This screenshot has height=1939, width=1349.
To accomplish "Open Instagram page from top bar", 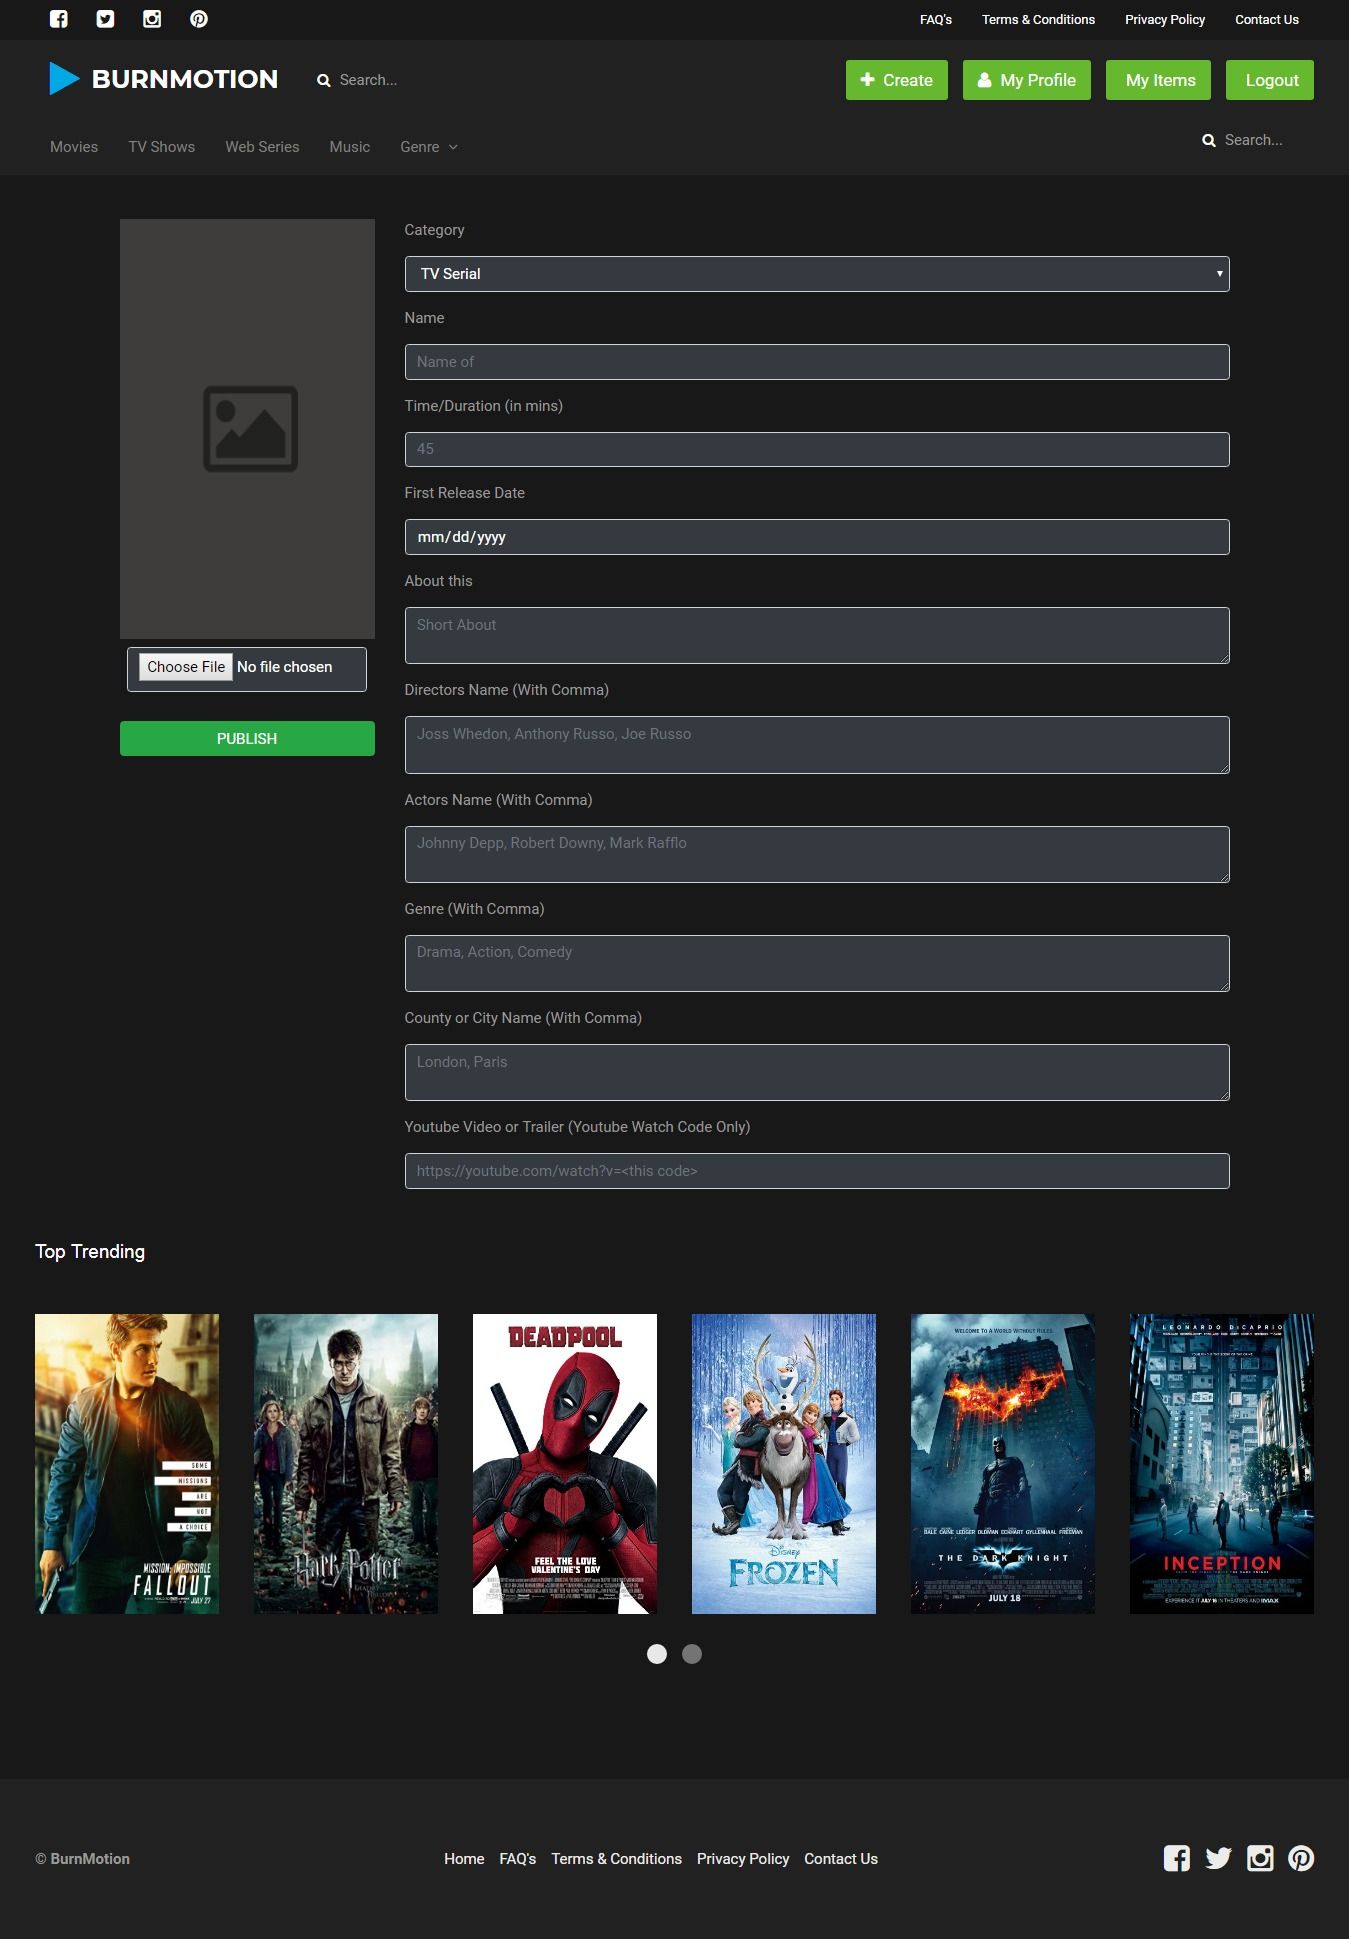I will tap(152, 19).
